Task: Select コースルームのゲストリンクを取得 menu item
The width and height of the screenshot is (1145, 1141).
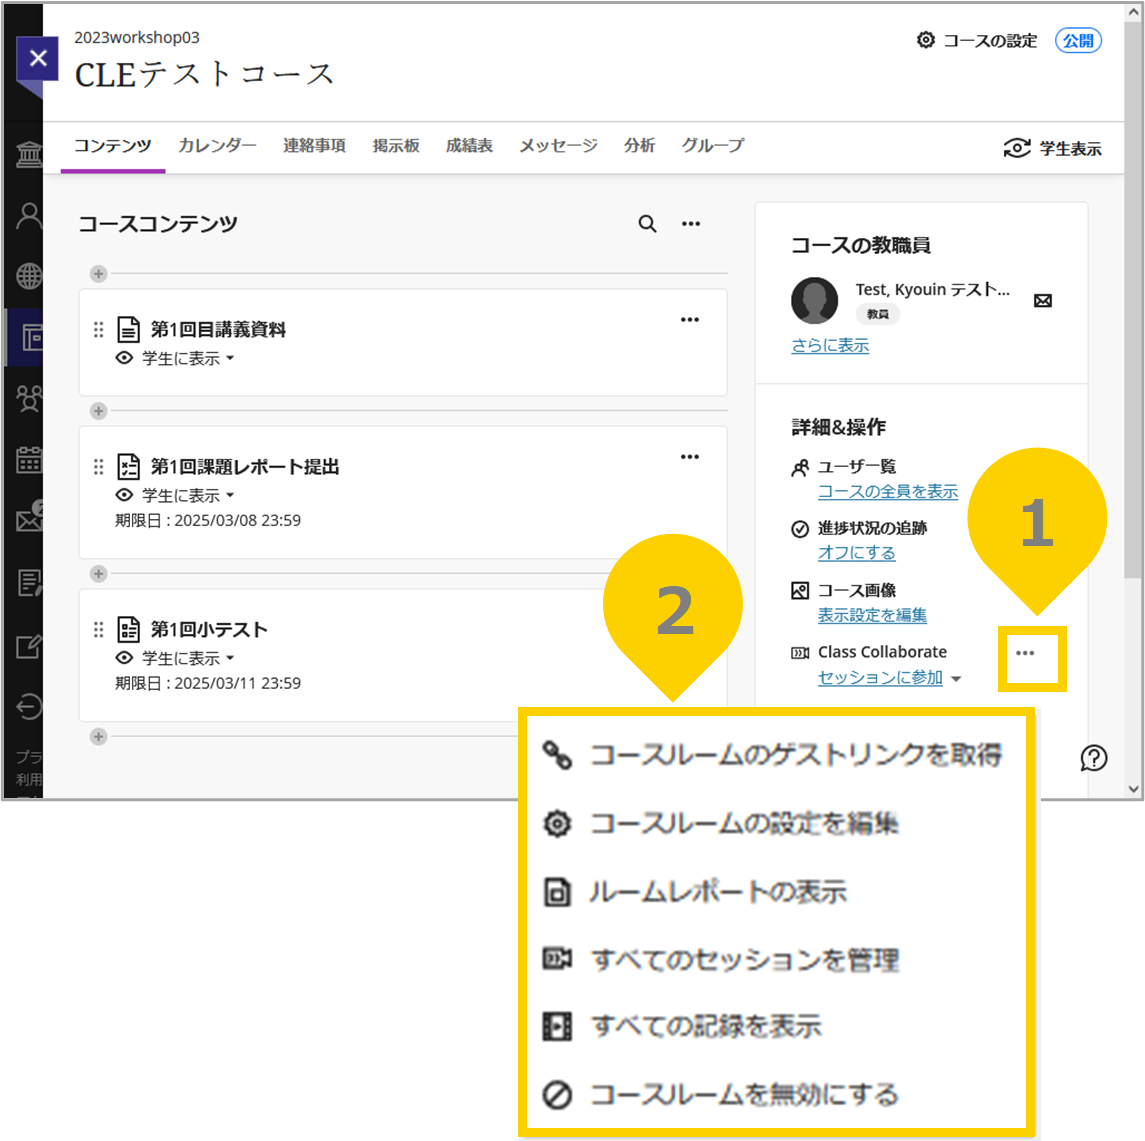Action: (774, 755)
